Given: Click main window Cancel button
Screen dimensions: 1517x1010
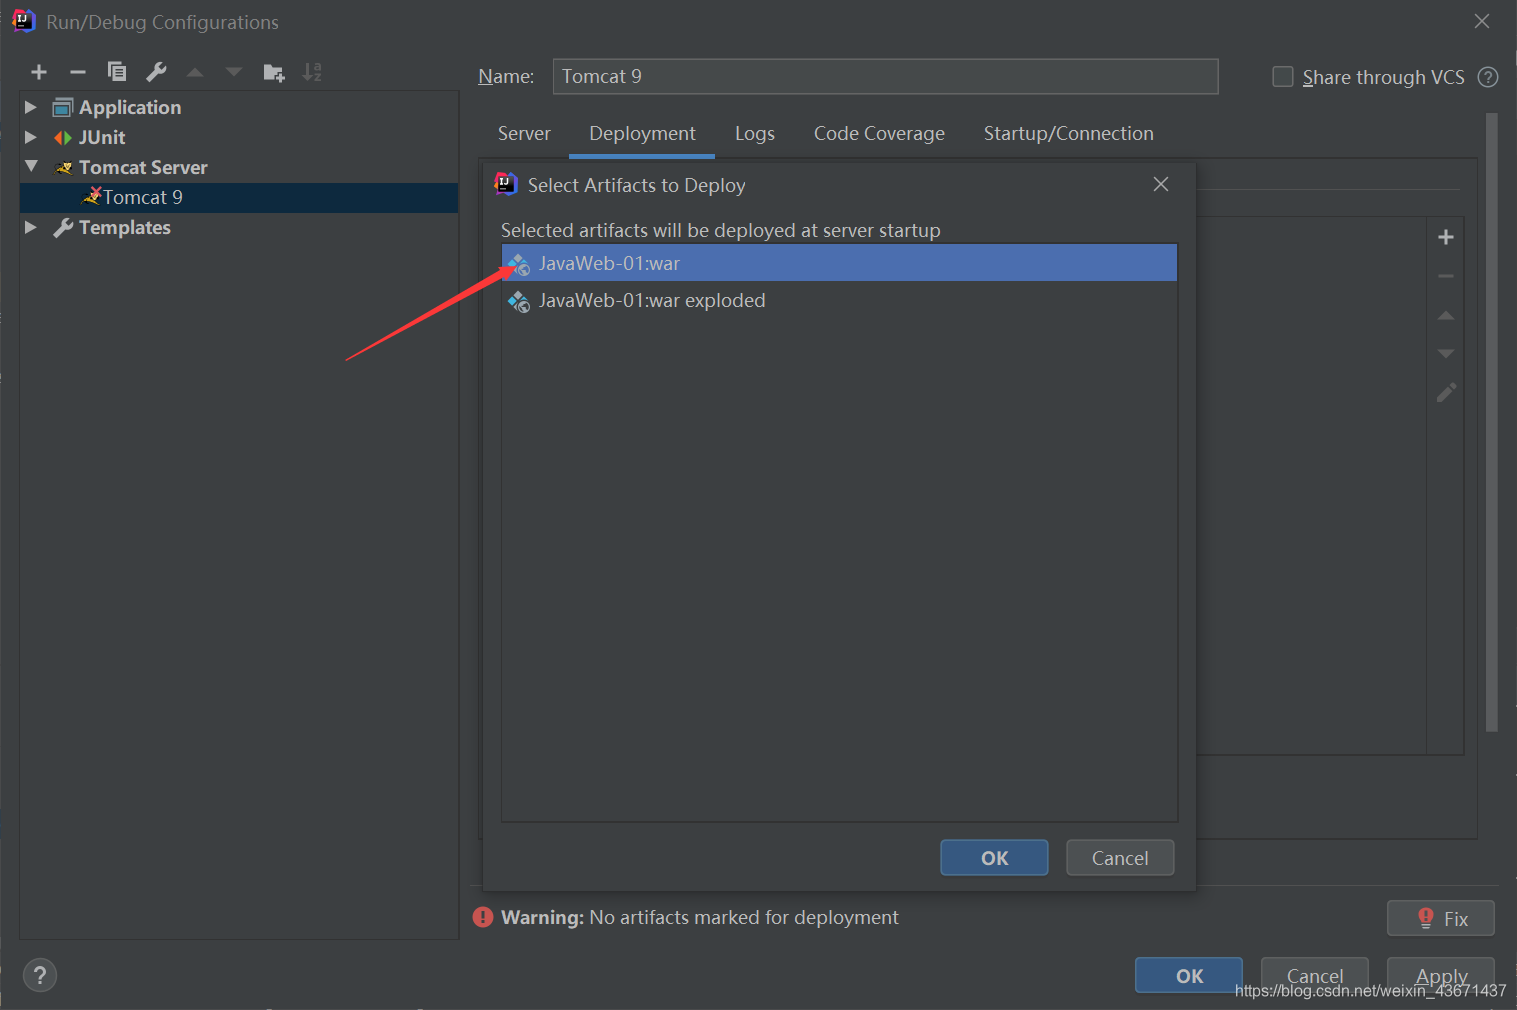Looking at the screenshot, I should coord(1315,975).
